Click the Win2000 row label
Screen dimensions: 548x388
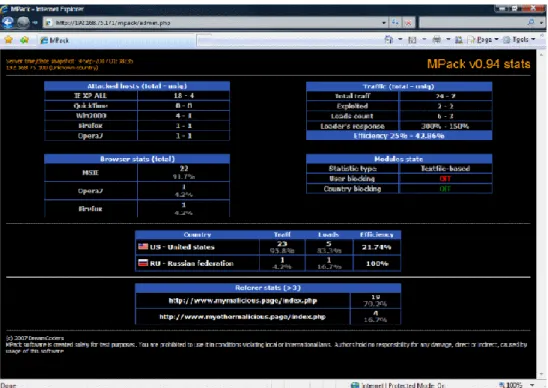91,116
